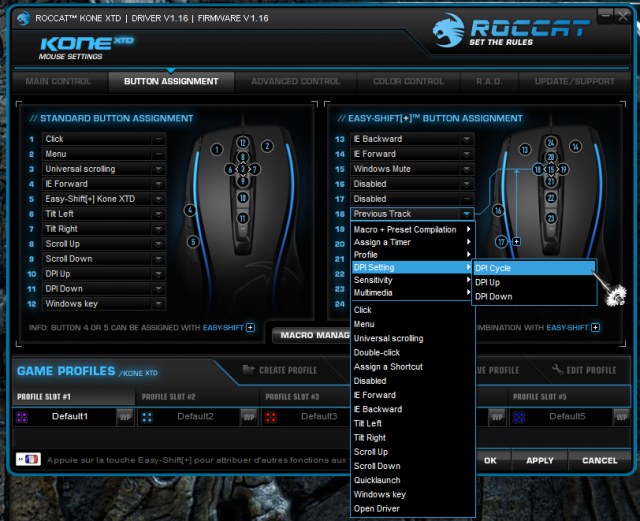Select DPI Cycle in the submenu
This screenshot has height=521, width=640.
(534, 268)
